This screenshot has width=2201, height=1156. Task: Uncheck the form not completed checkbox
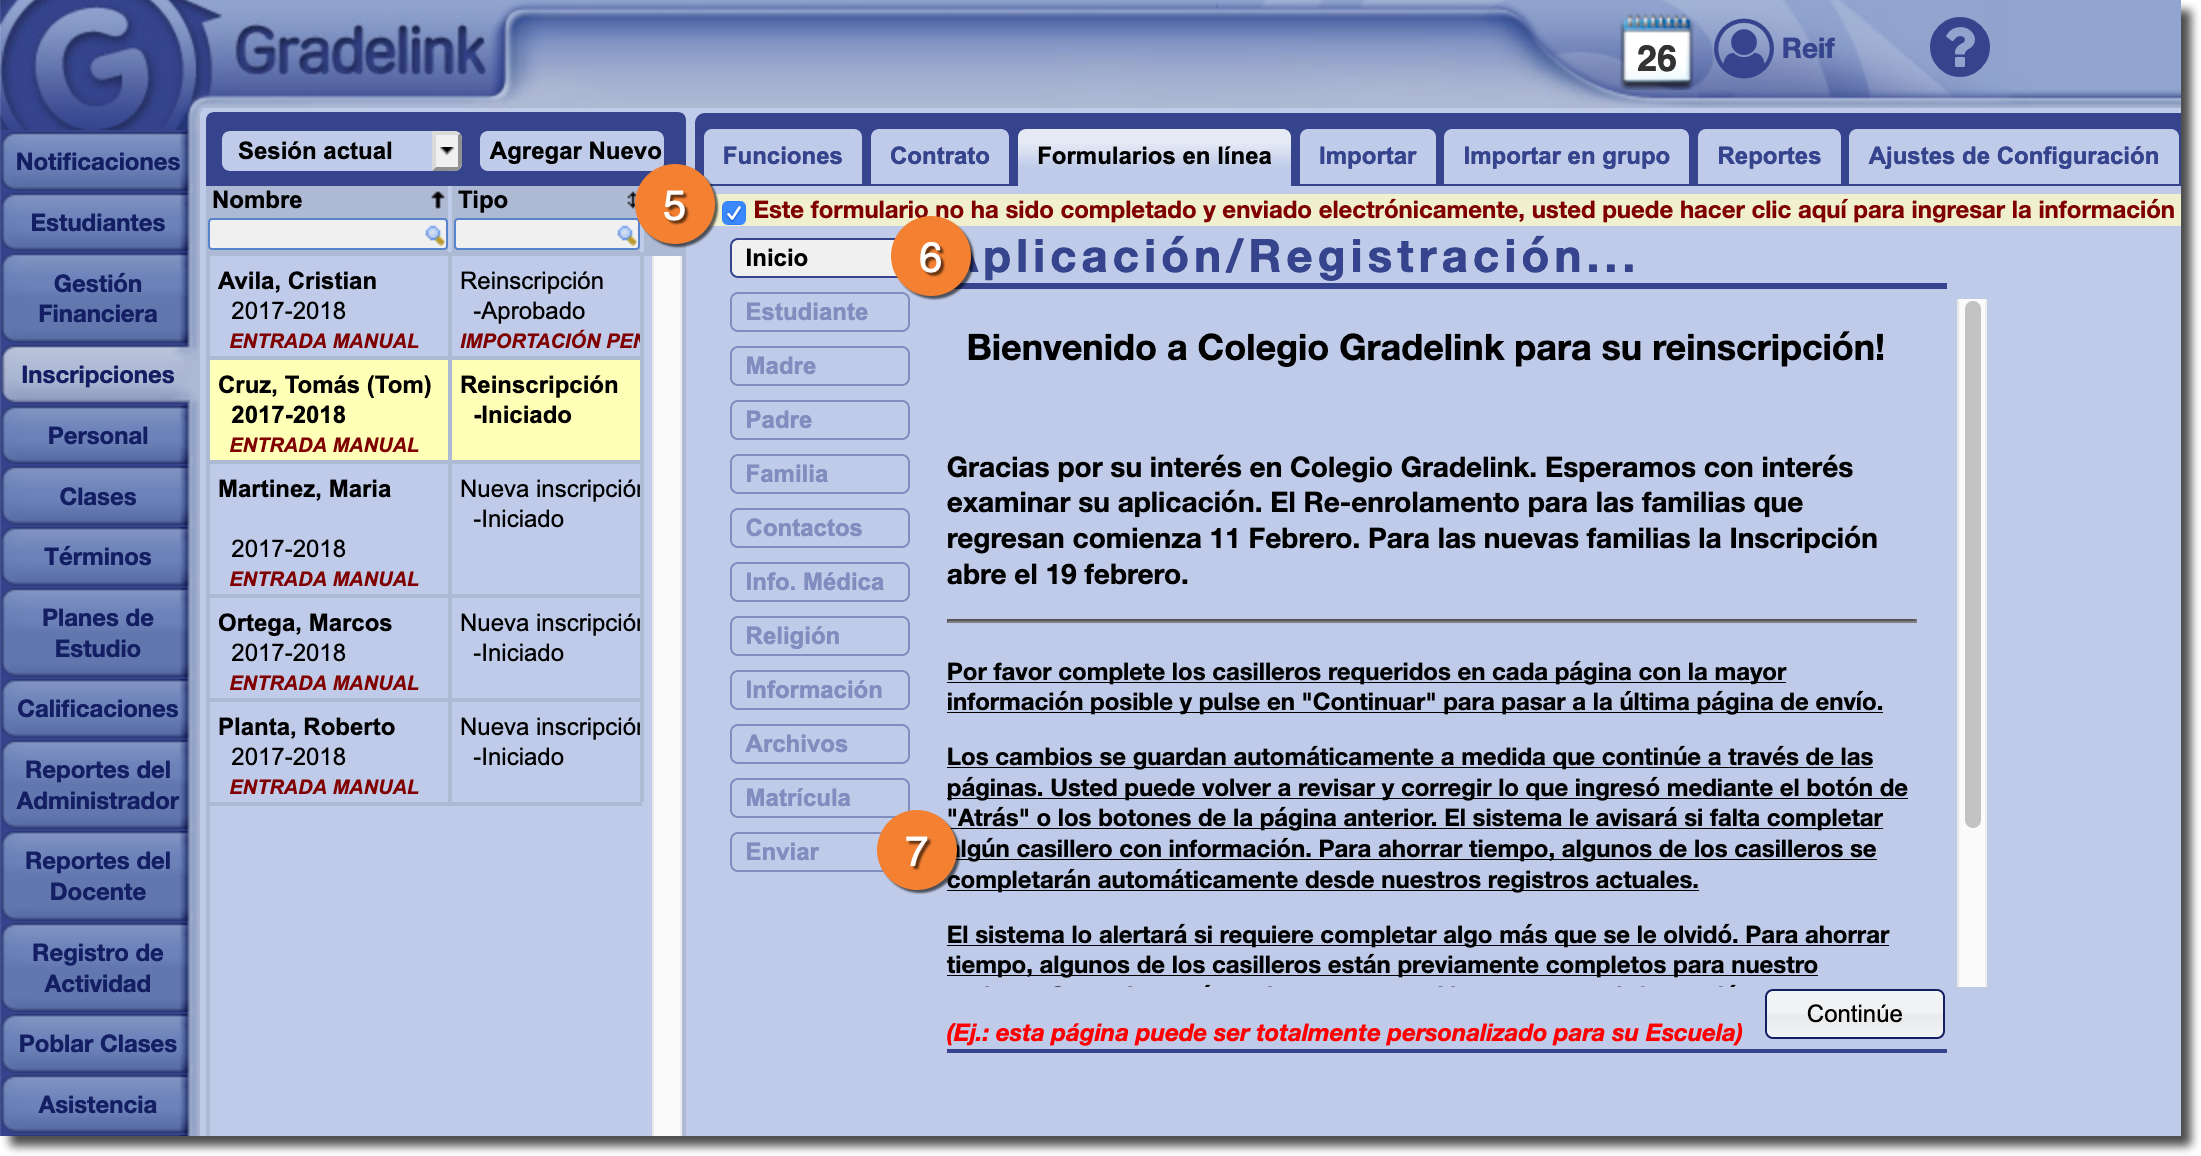734,212
